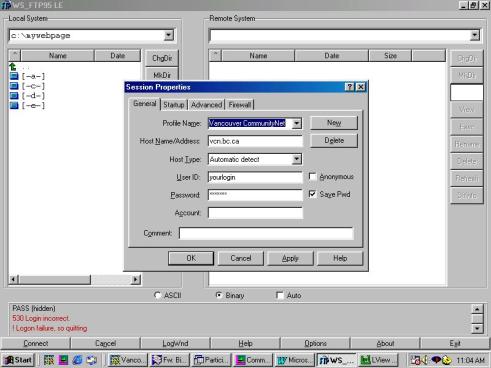Select the [-a-] drive icon

point(14,76)
